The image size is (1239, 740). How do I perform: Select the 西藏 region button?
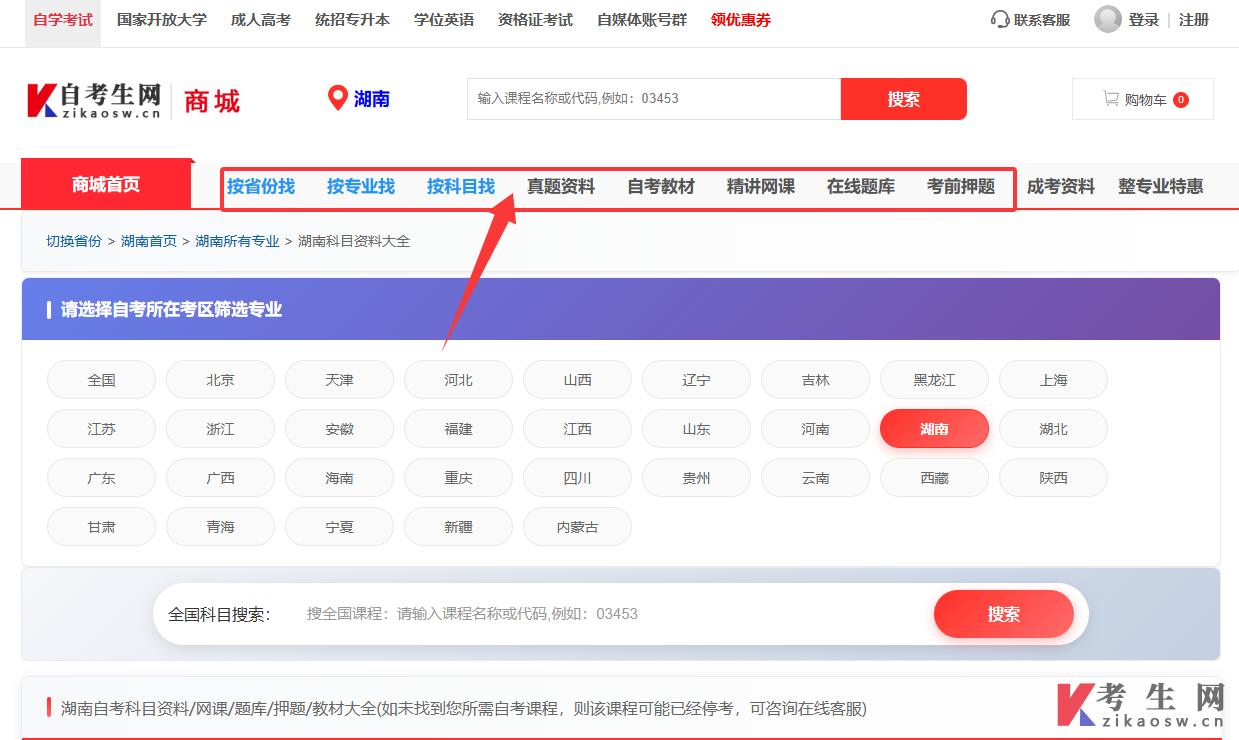click(x=934, y=478)
